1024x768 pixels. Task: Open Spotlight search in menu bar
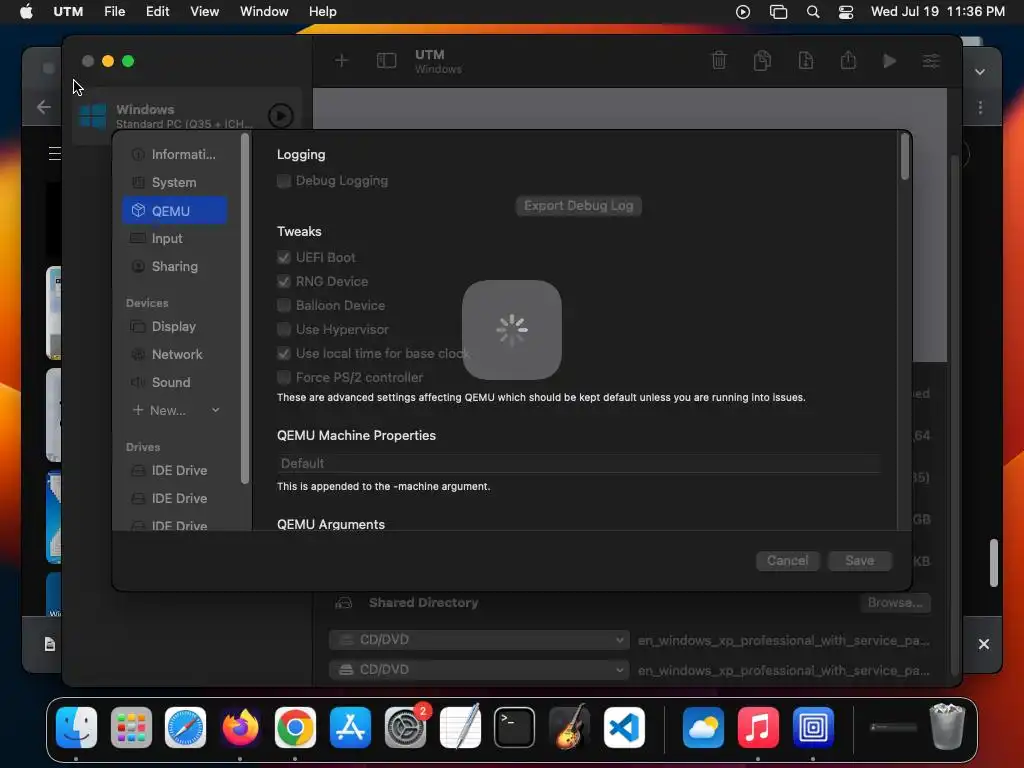[x=812, y=12]
